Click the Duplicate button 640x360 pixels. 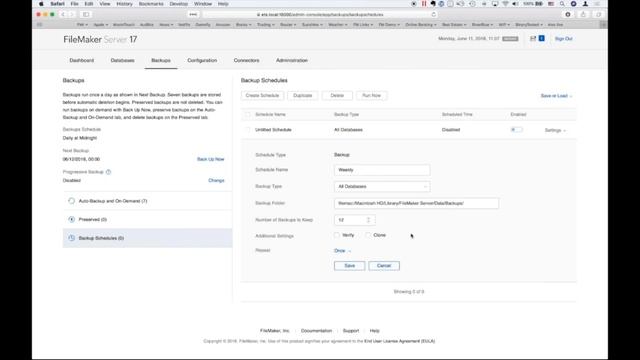pos(302,96)
